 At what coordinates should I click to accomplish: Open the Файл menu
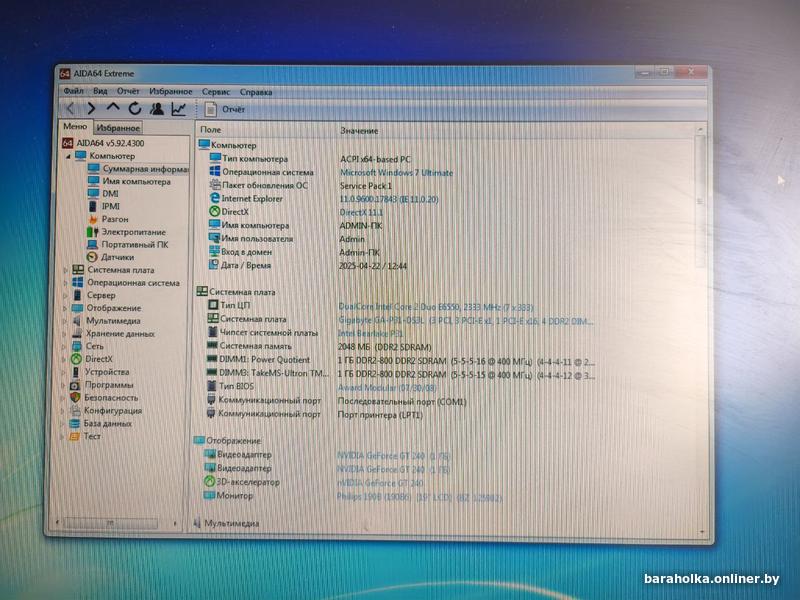click(73, 91)
